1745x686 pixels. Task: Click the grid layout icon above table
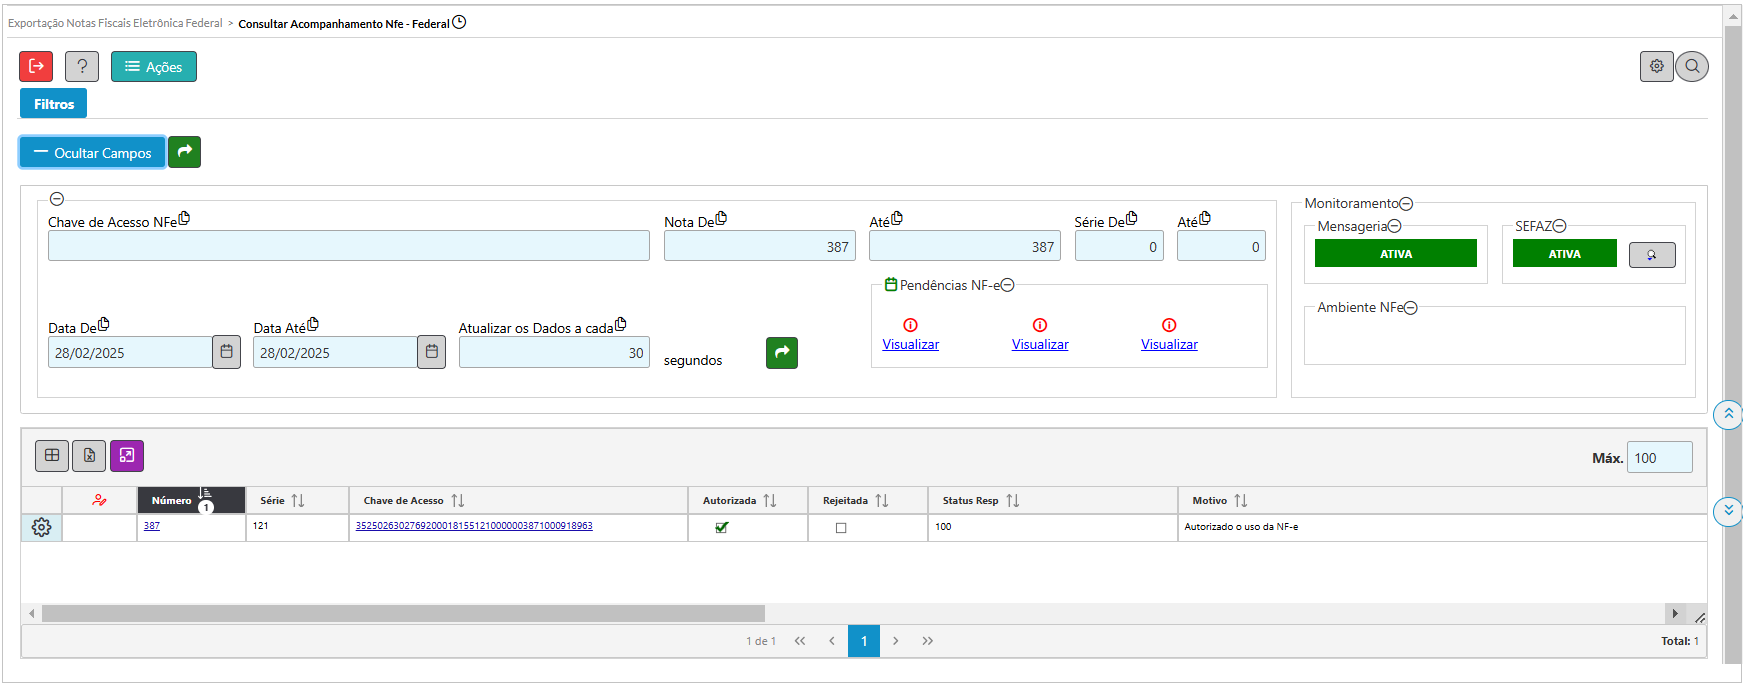point(52,456)
